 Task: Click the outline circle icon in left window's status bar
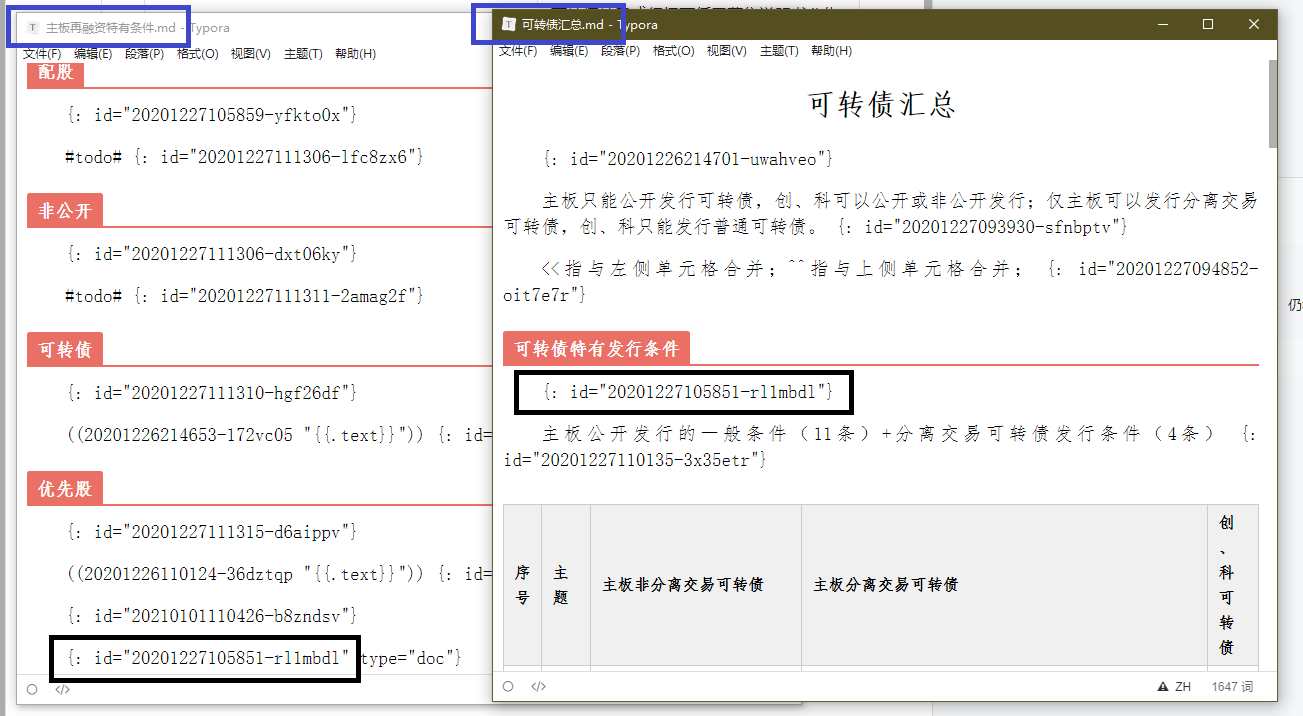tap(31, 689)
